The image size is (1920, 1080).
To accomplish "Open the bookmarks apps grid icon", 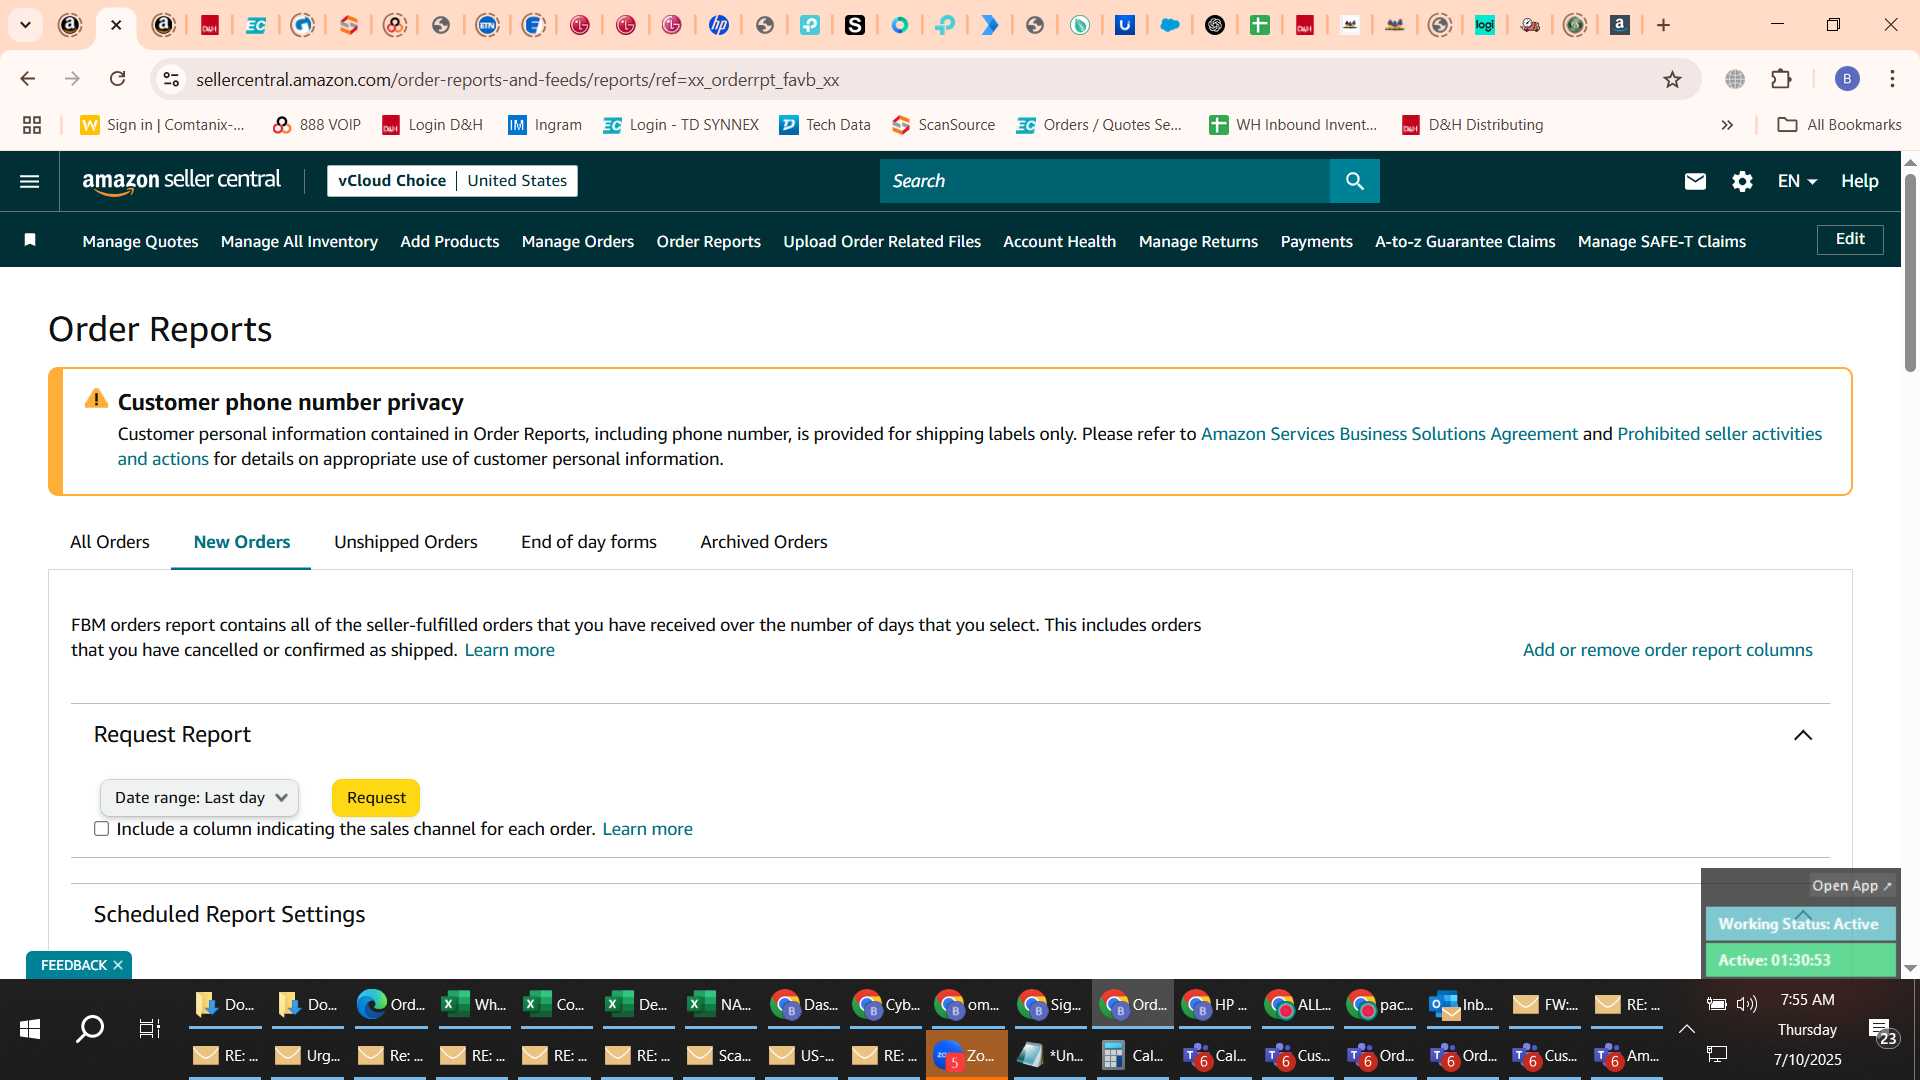I will point(32,125).
